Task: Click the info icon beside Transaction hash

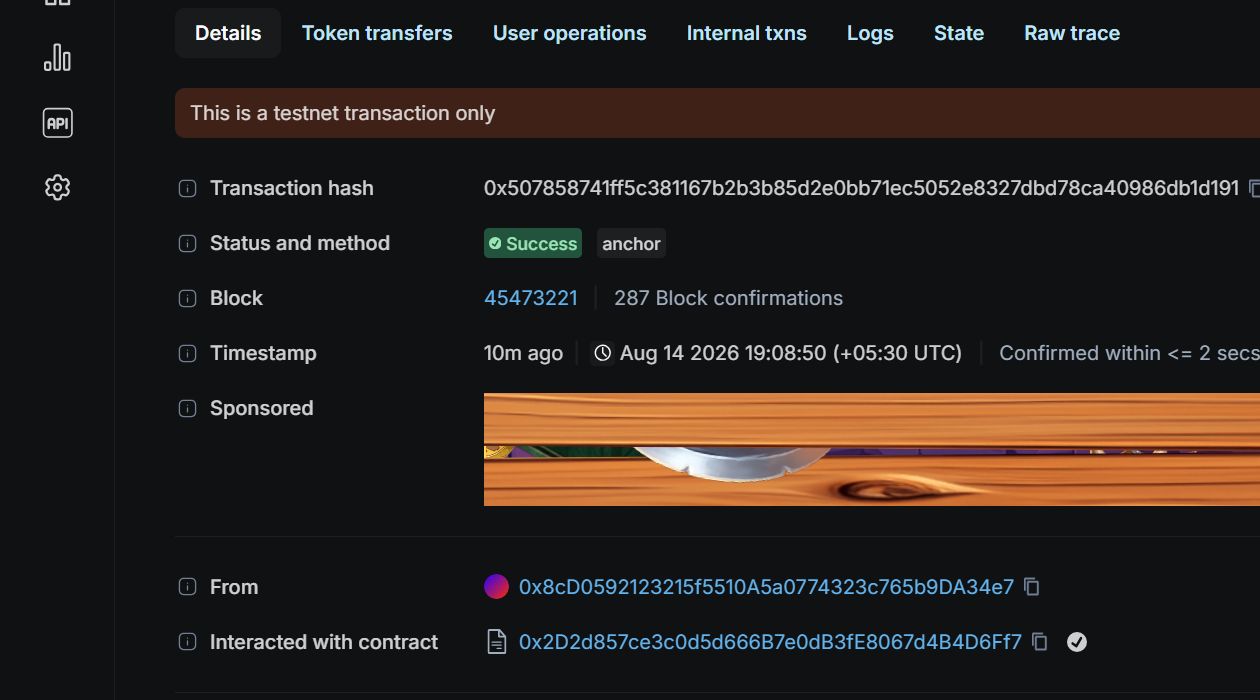Action: coord(187,188)
